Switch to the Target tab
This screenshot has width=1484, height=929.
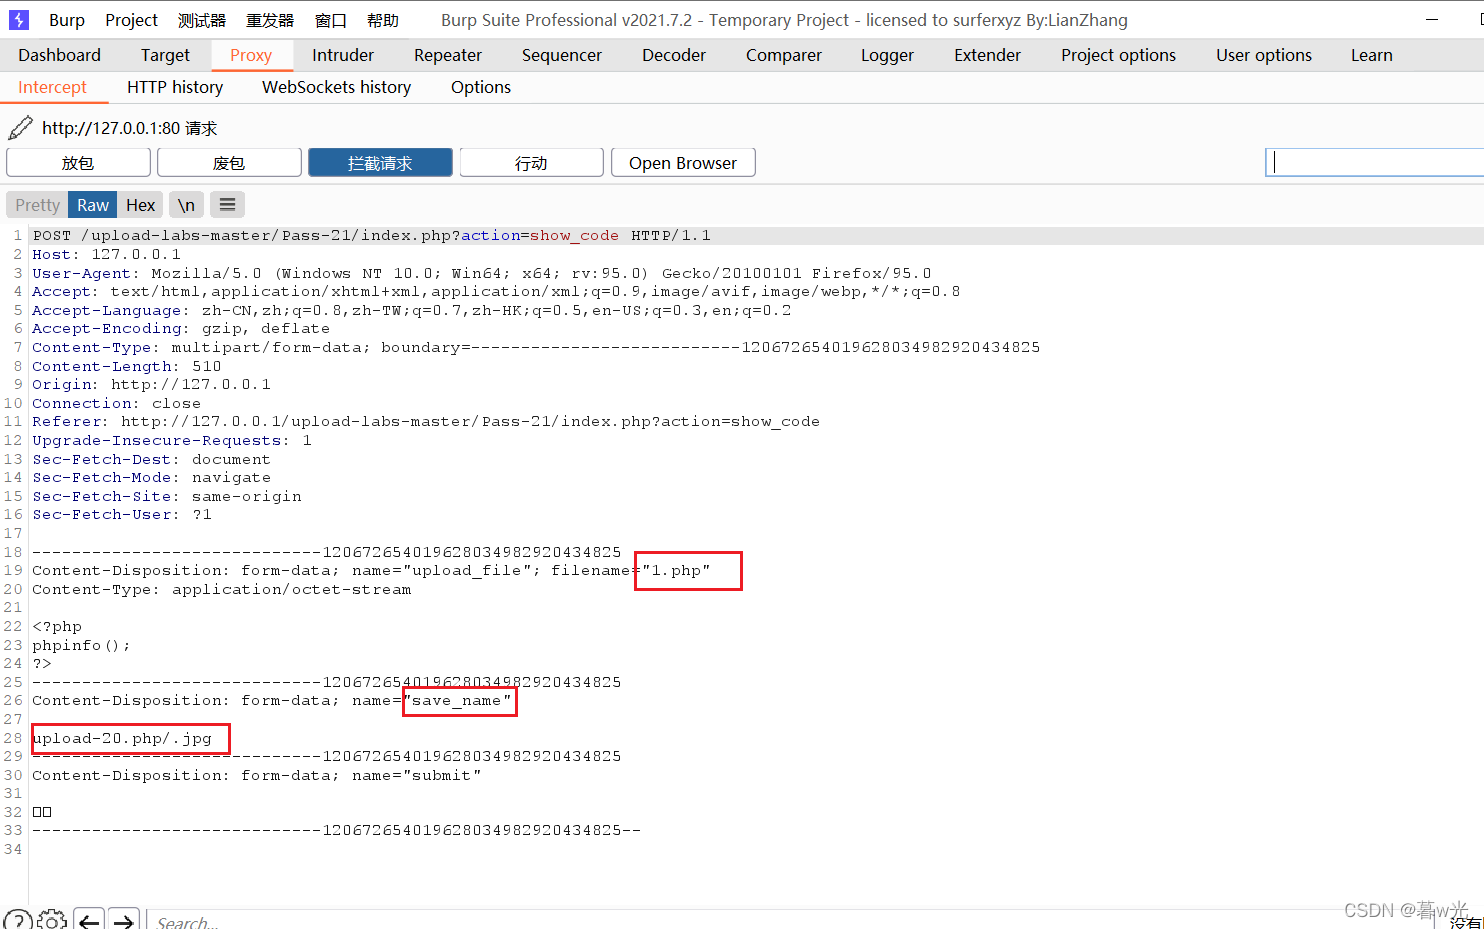click(x=165, y=55)
